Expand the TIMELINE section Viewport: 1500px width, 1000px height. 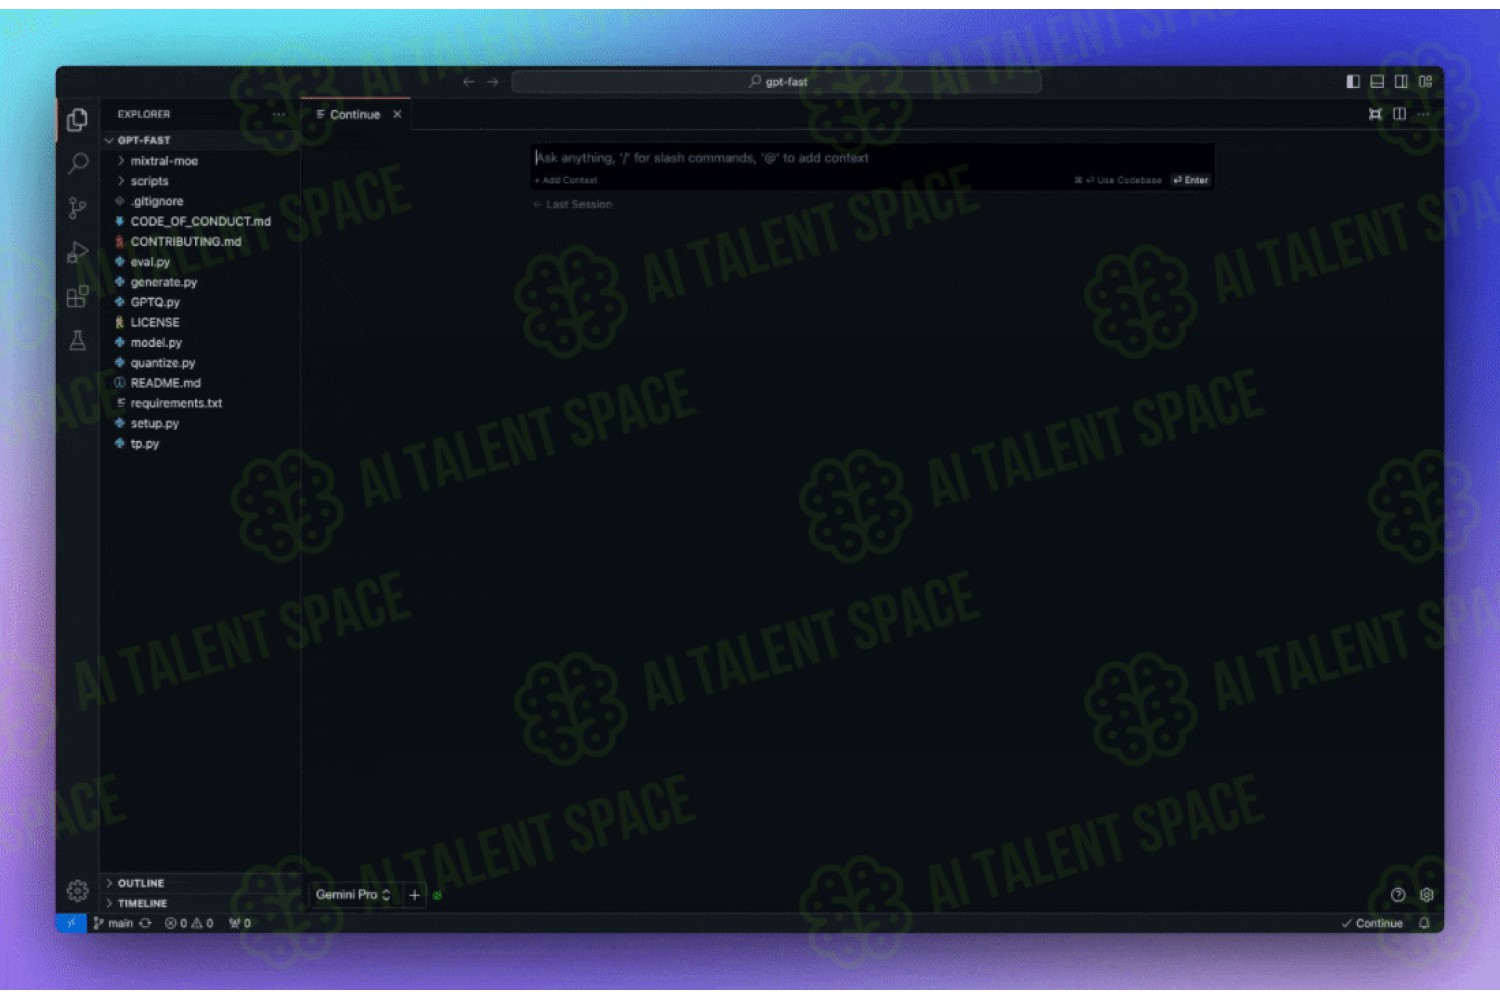point(200,903)
